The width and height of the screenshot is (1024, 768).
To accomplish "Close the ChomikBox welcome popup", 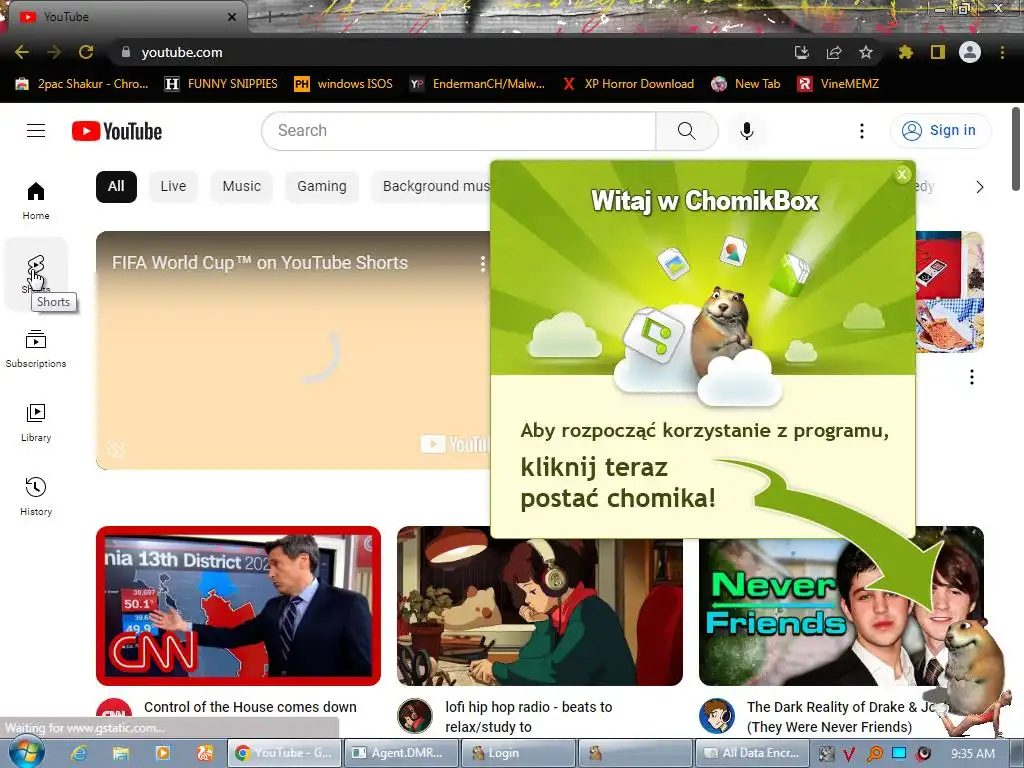I will [x=902, y=174].
